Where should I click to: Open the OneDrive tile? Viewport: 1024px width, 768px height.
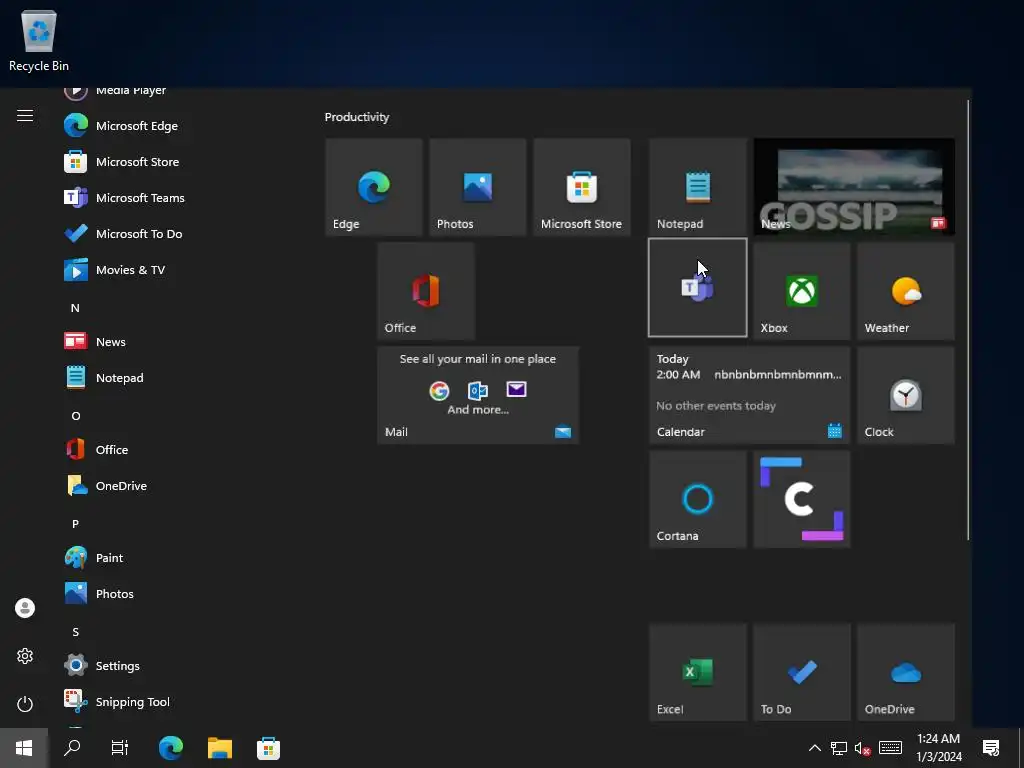click(906, 672)
